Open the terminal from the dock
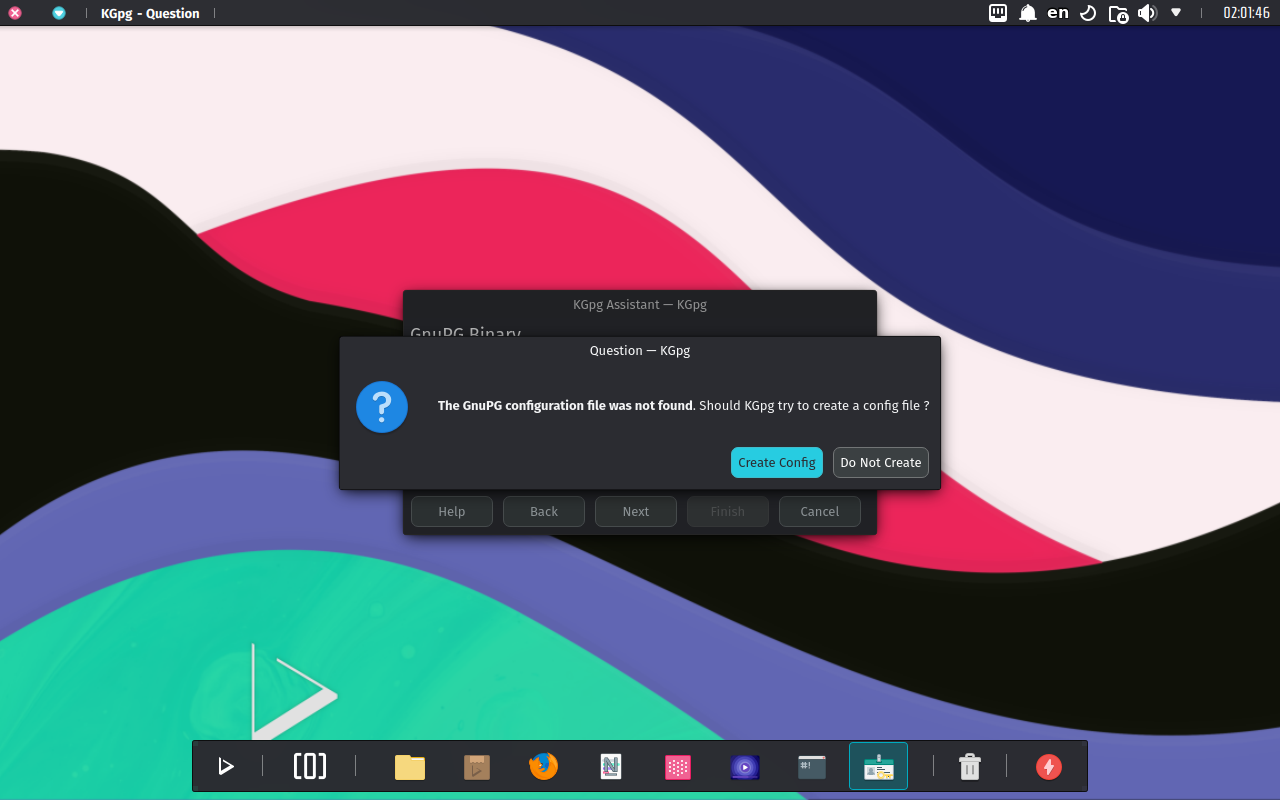This screenshot has width=1280, height=800. click(x=812, y=767)
